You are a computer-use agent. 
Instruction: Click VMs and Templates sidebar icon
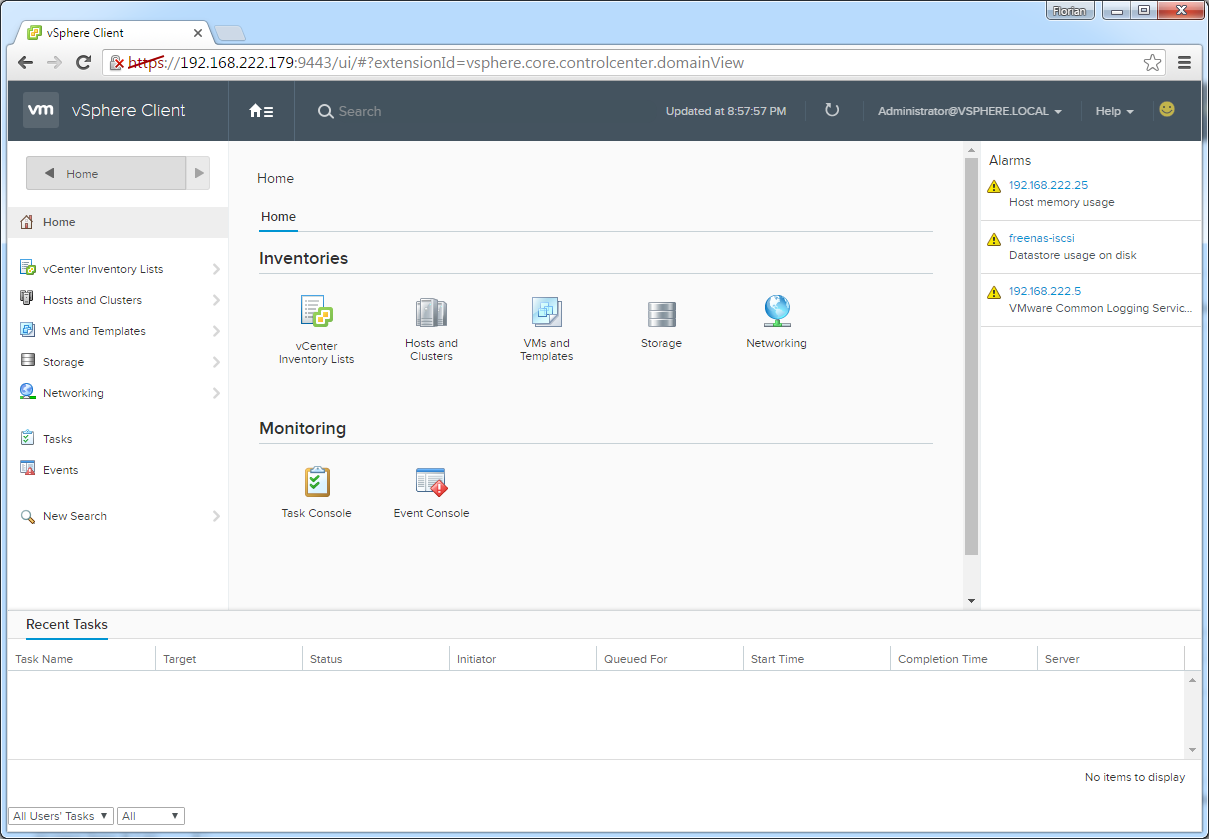[27, 330]
